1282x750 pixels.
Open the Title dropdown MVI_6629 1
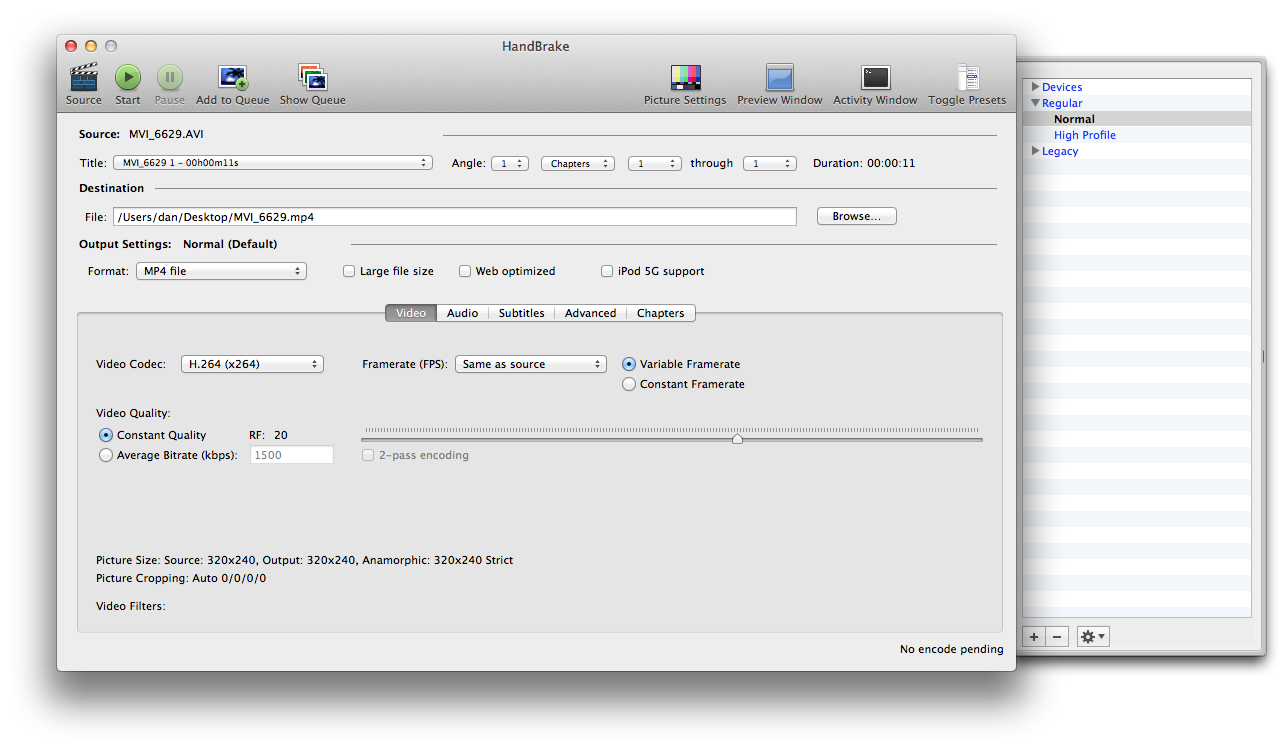click(271, 163)
